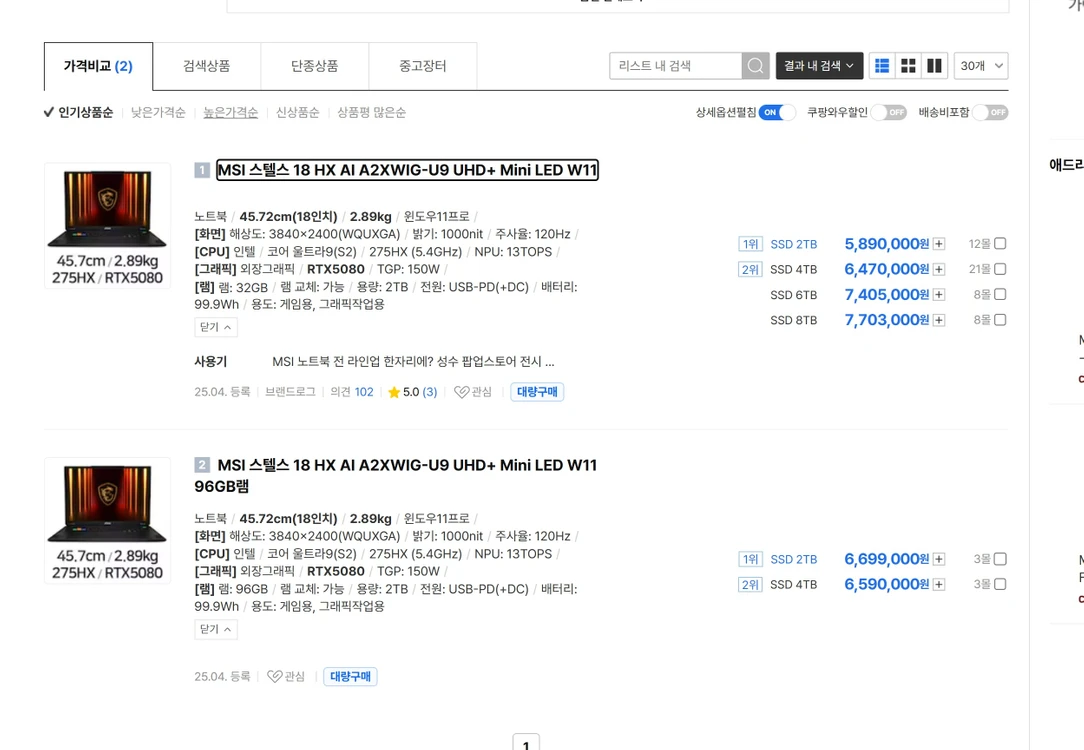1084x750 pixels.
Task: Click 대량구매 button on first product
Action: (x=537, y=392)
